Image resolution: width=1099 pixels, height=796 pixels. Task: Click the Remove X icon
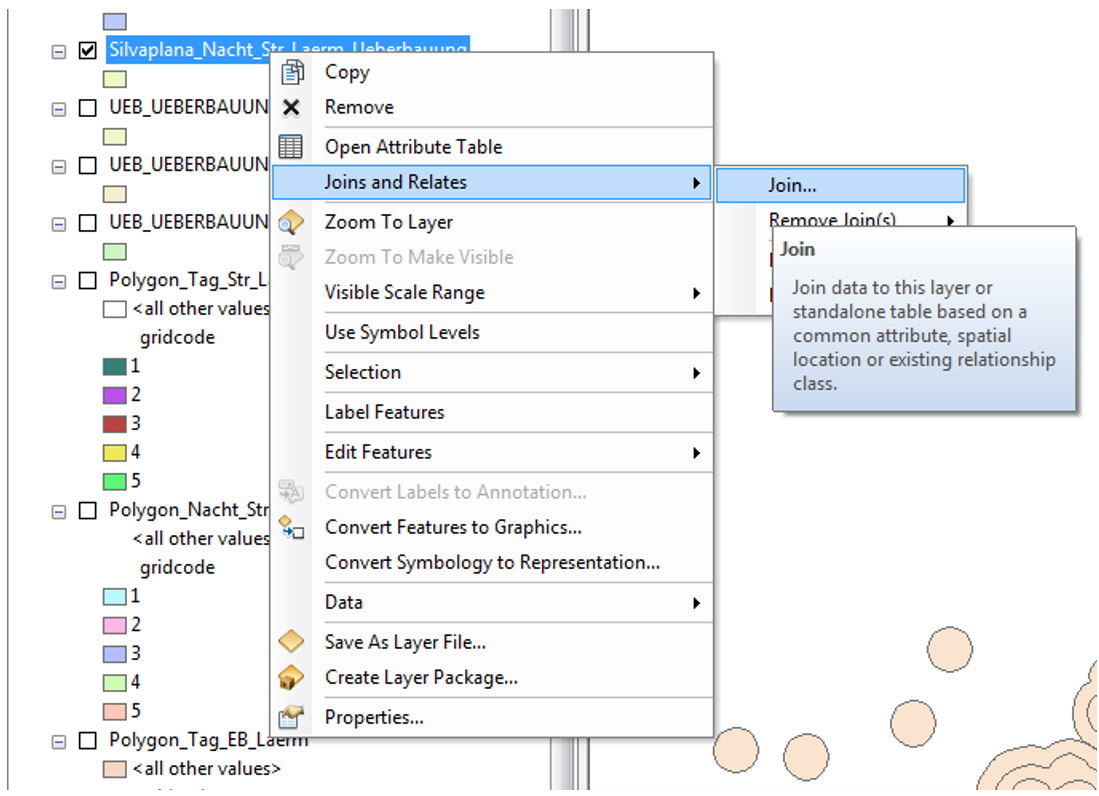click(291, 107)
